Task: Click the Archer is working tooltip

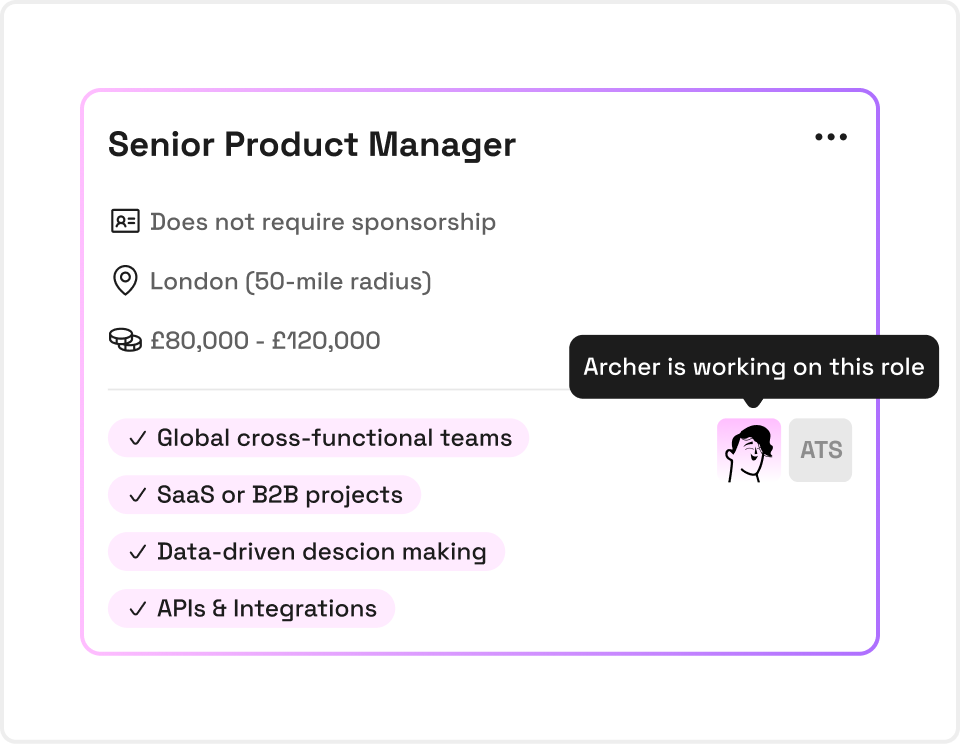Action: coord(754,367)
